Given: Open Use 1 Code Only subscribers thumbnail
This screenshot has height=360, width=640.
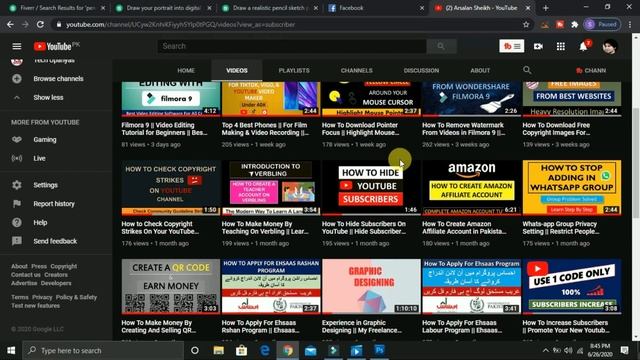Looking at the screenshot, I should point(571,286).
